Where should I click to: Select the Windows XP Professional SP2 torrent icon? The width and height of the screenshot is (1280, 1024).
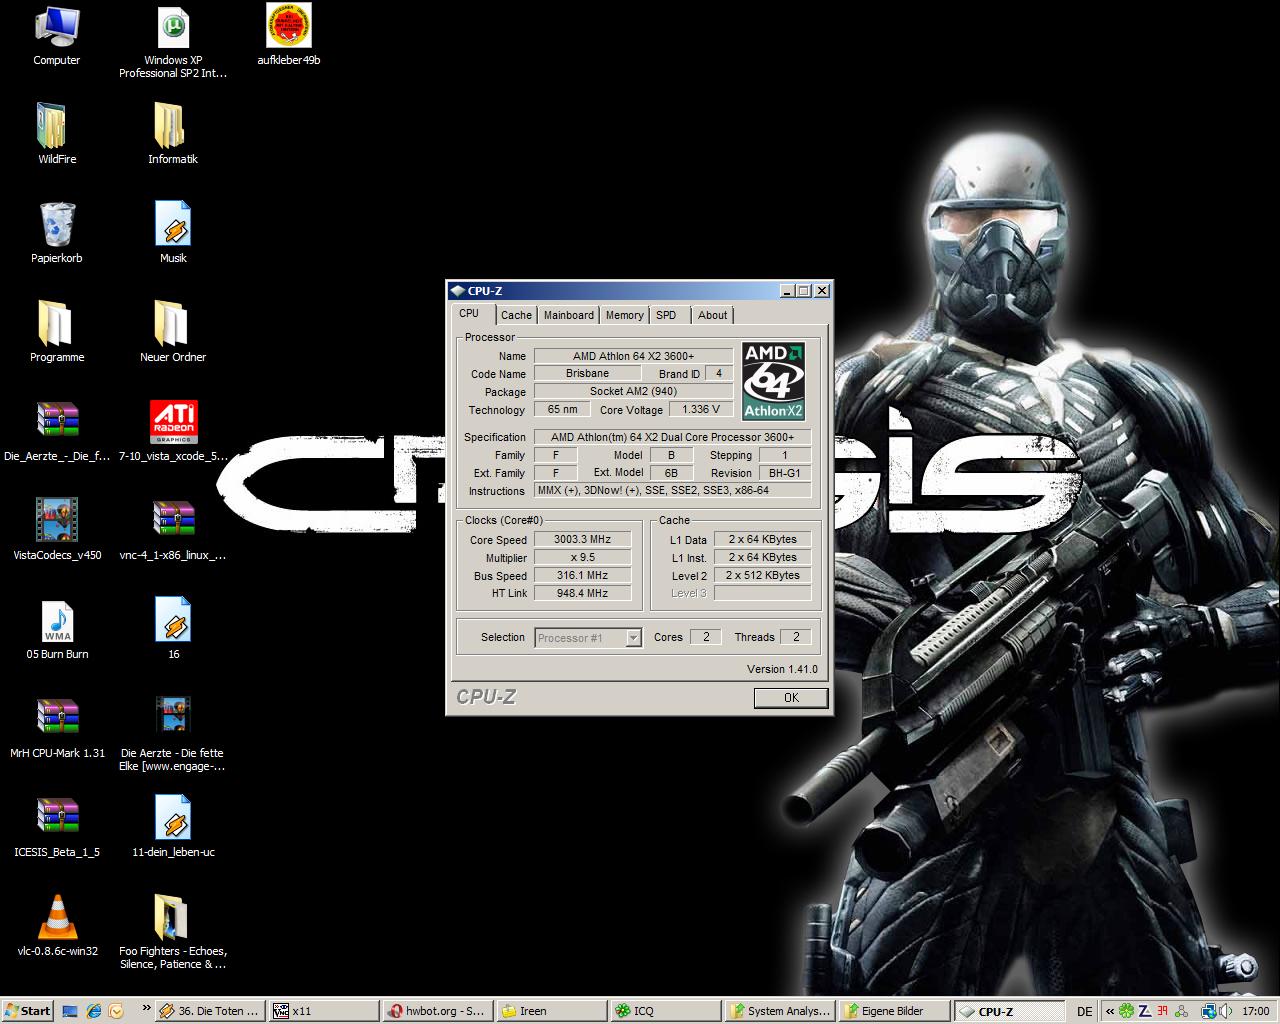[173, 42]
